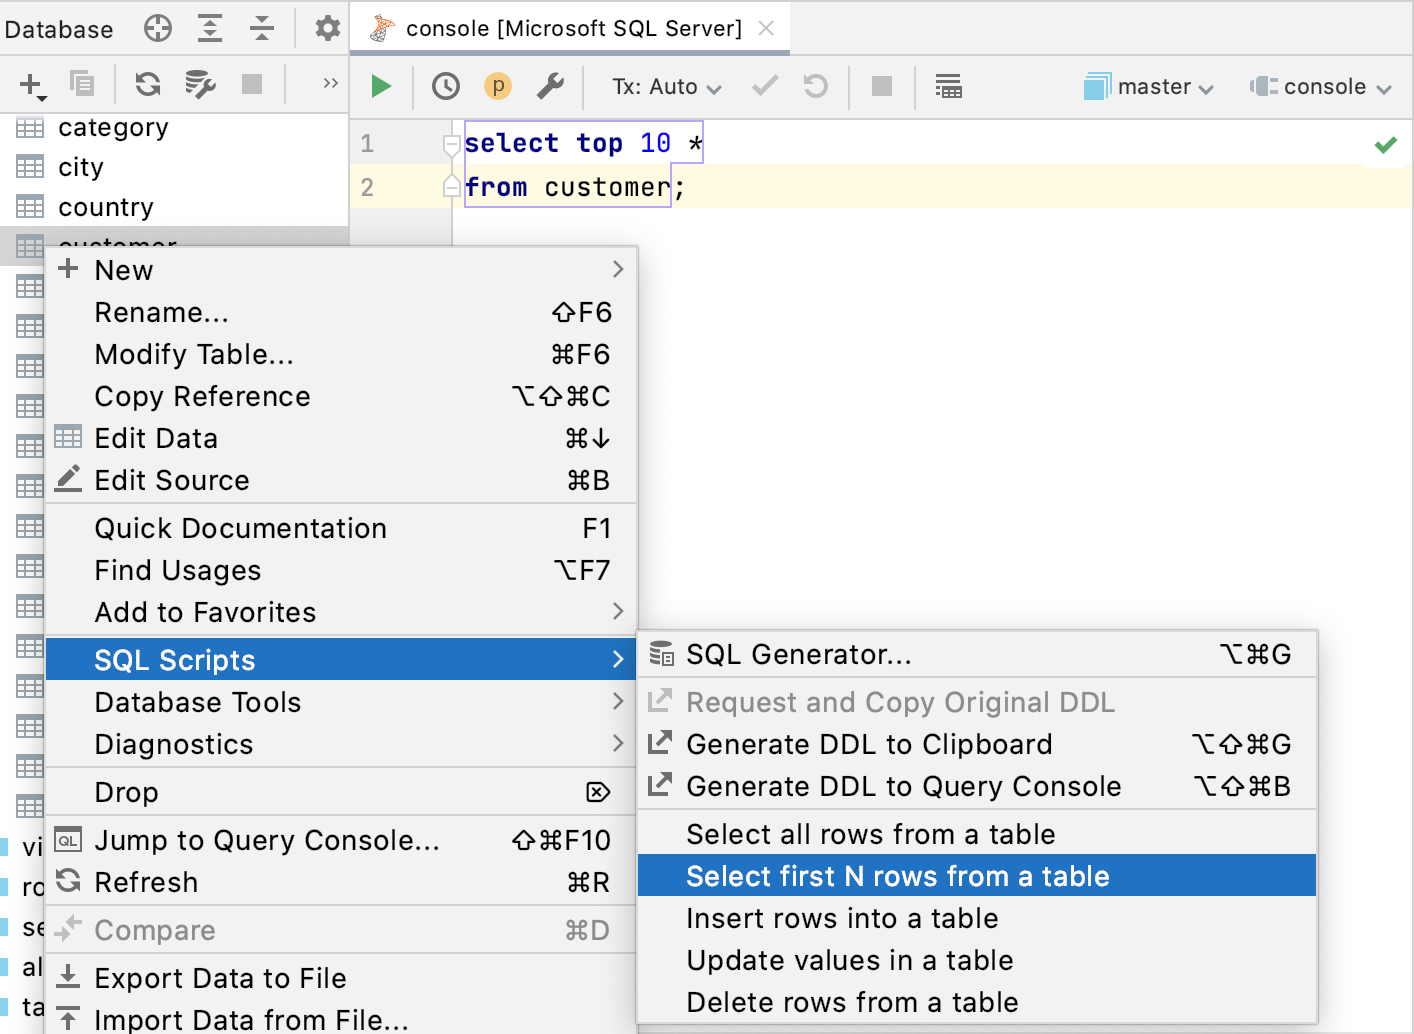Open the query execution history
Screen dimensions: 1414x1034
(x=446, y=86)
